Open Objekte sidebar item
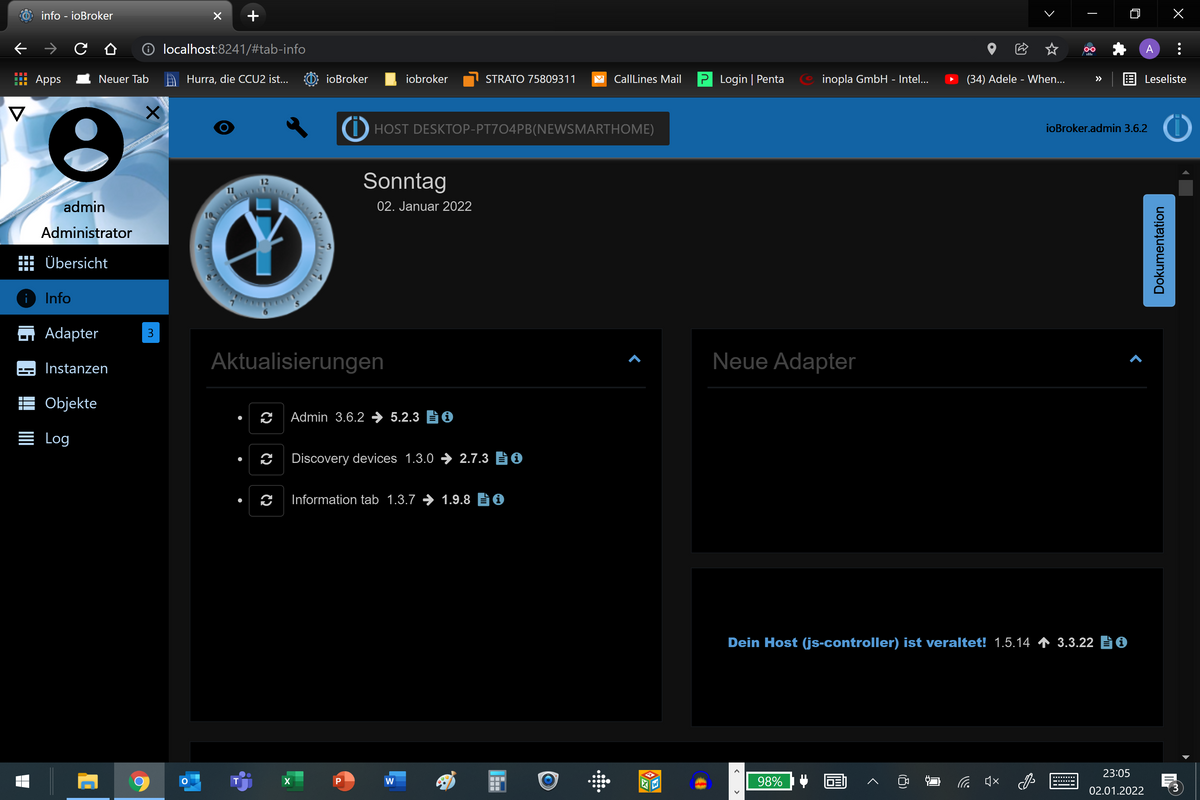The image size is (1200, 800). (x=84, y=403)
